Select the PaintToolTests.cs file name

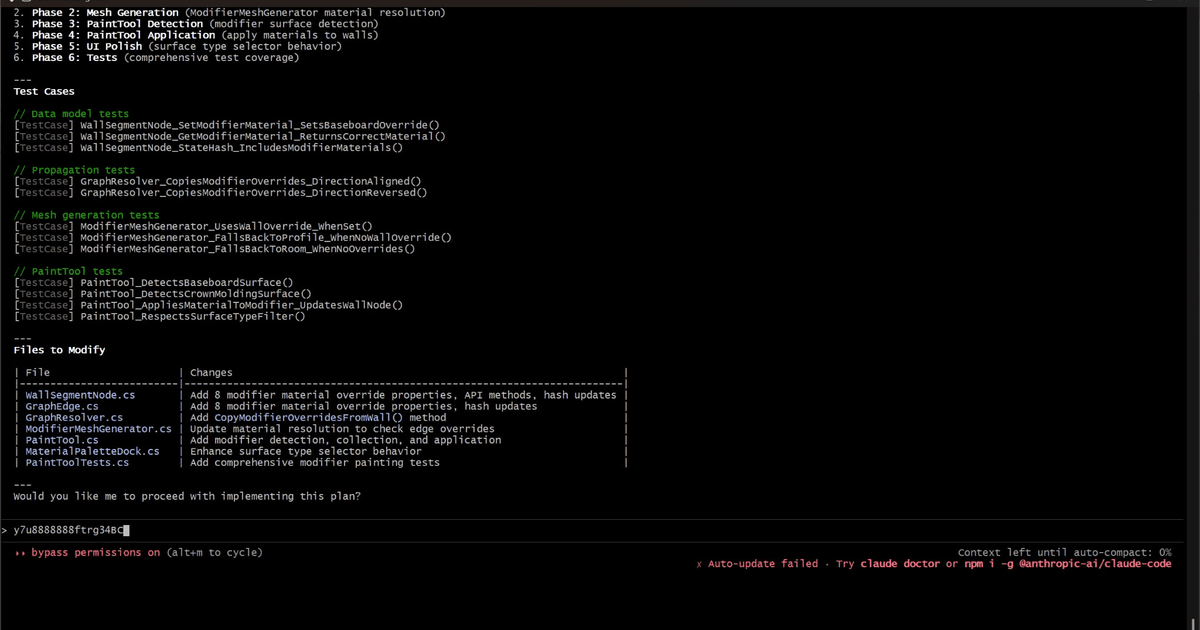click(x=77, y=463)
